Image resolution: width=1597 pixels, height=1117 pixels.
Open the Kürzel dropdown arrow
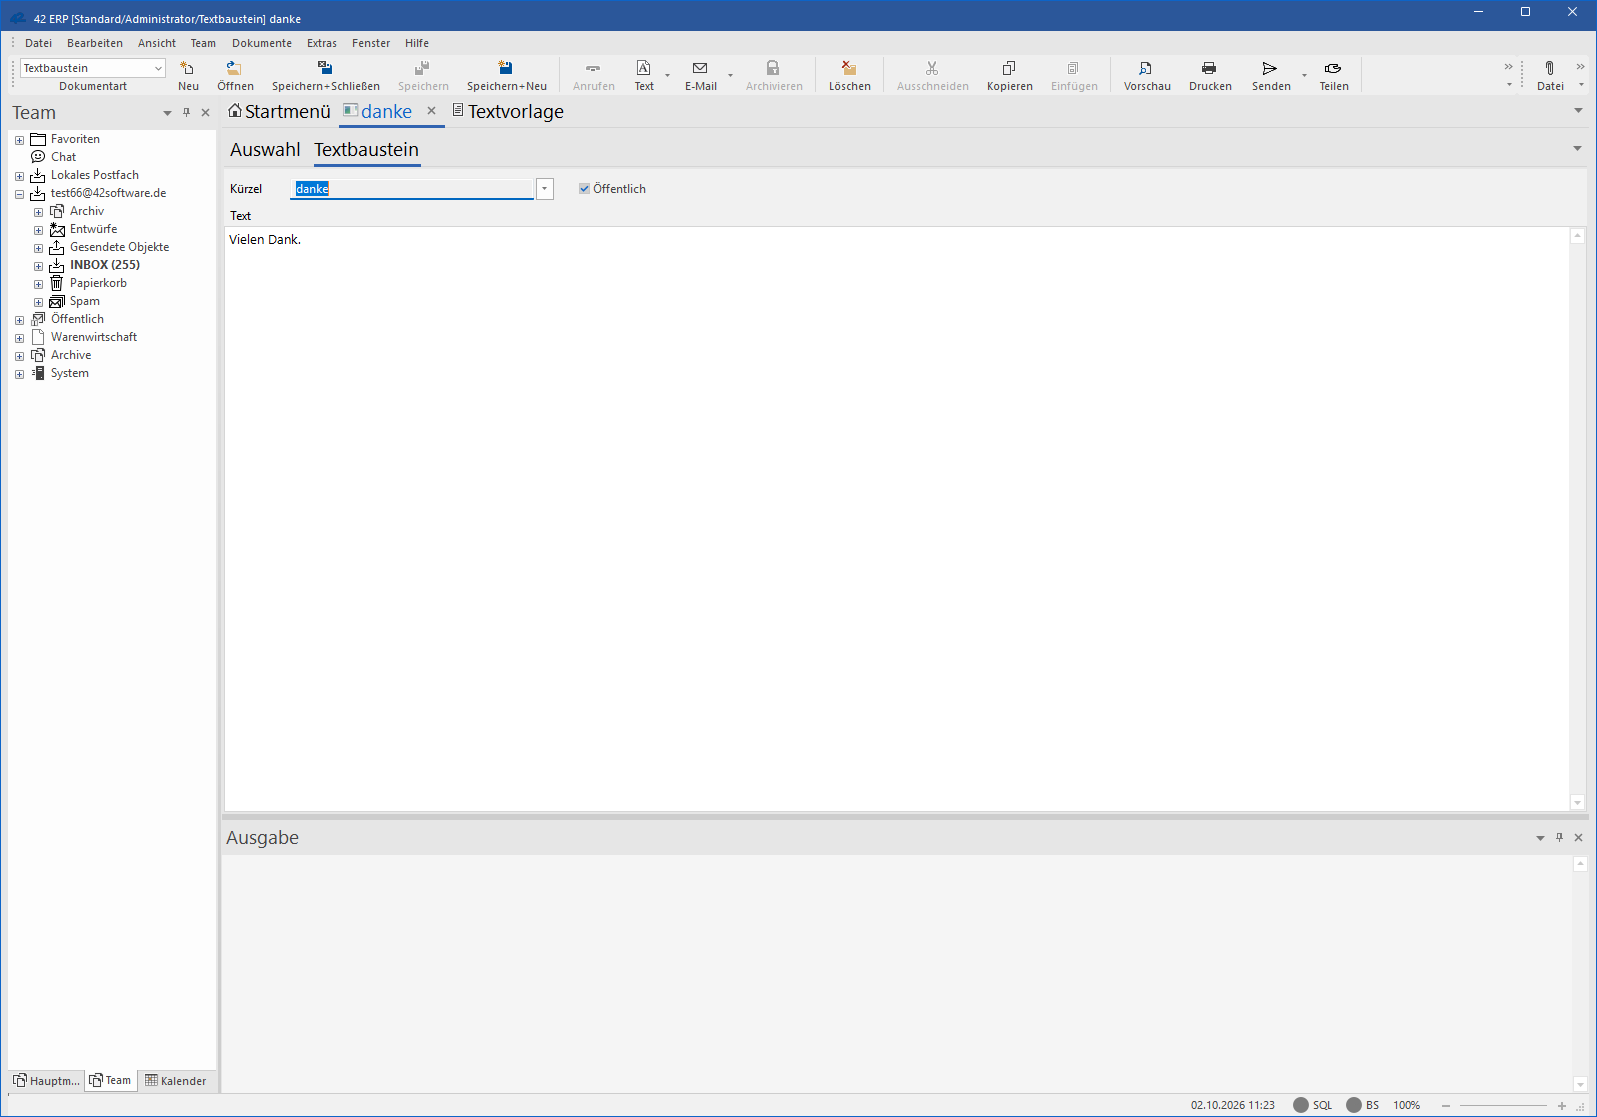(545, 189)
